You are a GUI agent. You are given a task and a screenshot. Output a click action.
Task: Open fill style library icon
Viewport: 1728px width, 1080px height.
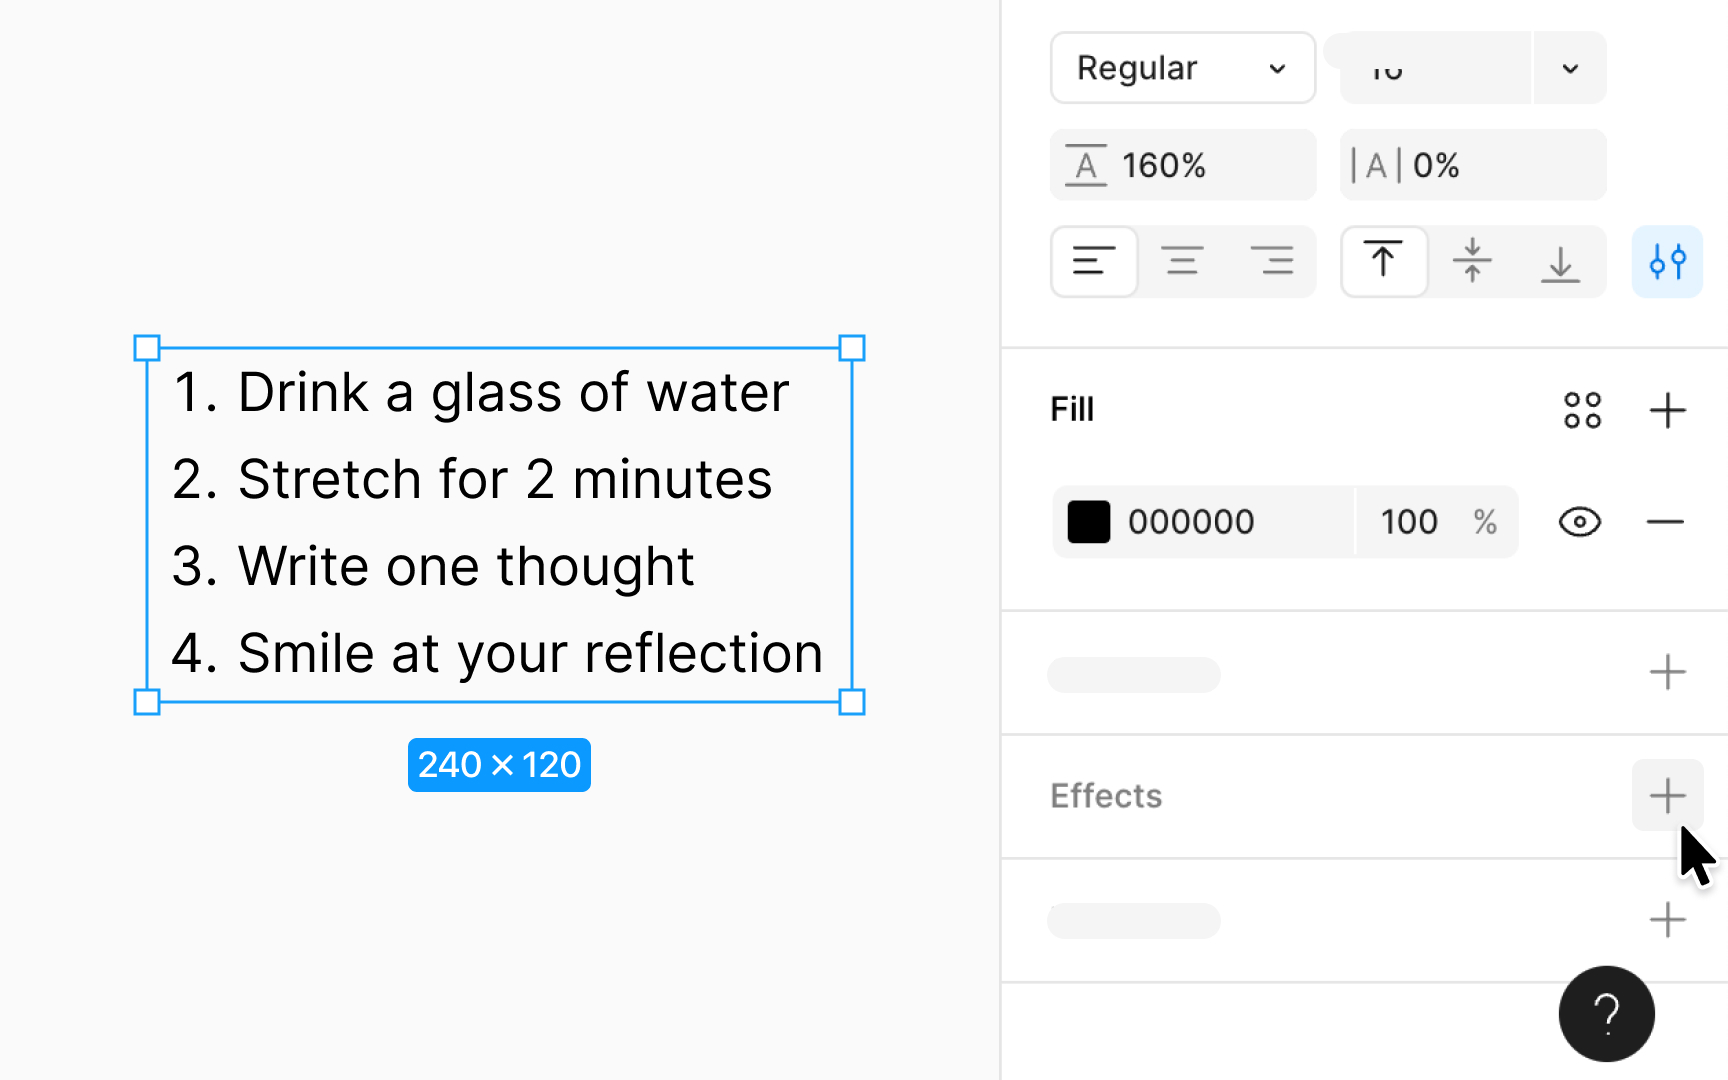pos(1582,410)
